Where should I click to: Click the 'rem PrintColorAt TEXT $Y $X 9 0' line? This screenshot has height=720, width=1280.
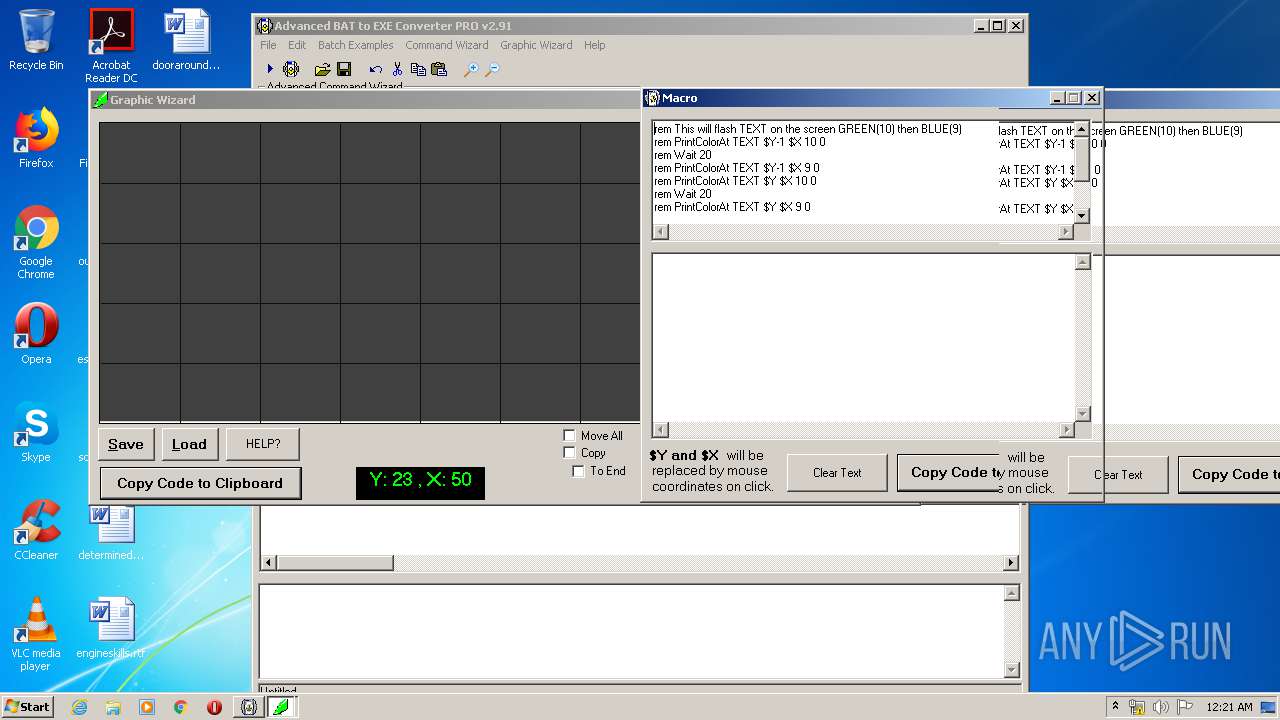point(732,207)
